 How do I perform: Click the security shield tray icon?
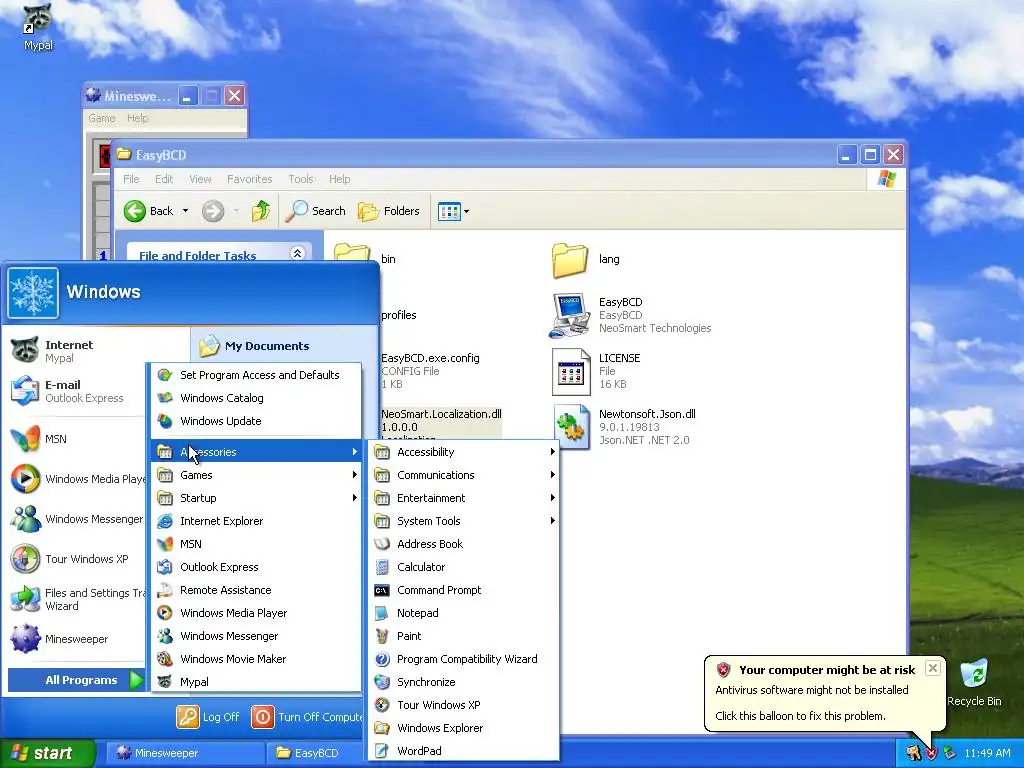(x=931, y=754)
